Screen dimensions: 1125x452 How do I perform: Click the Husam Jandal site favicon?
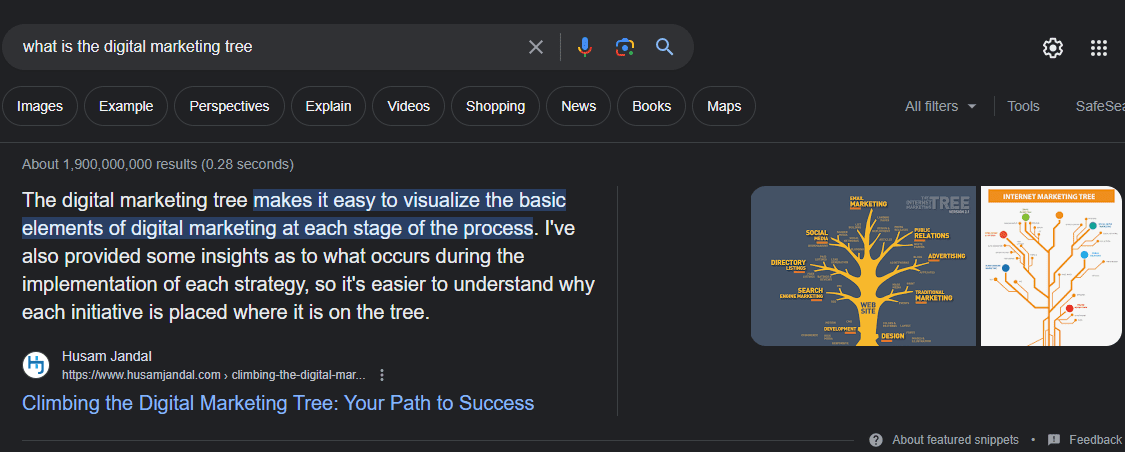36,365
